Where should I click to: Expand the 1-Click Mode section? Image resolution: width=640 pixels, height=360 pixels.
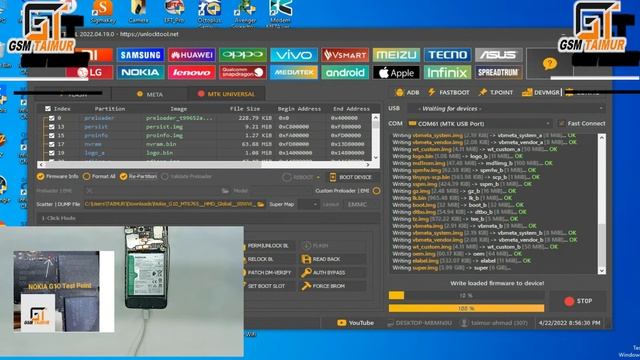pos(208,218)
